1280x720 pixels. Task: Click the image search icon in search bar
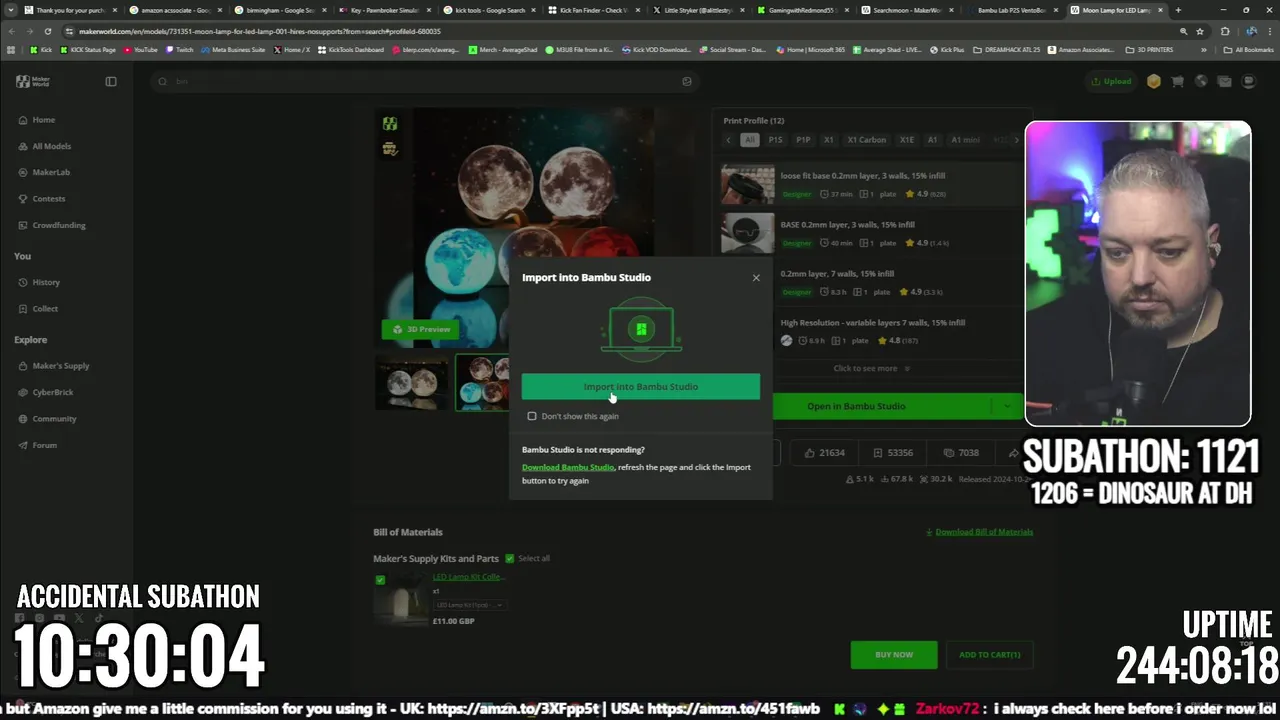[687, 82]
